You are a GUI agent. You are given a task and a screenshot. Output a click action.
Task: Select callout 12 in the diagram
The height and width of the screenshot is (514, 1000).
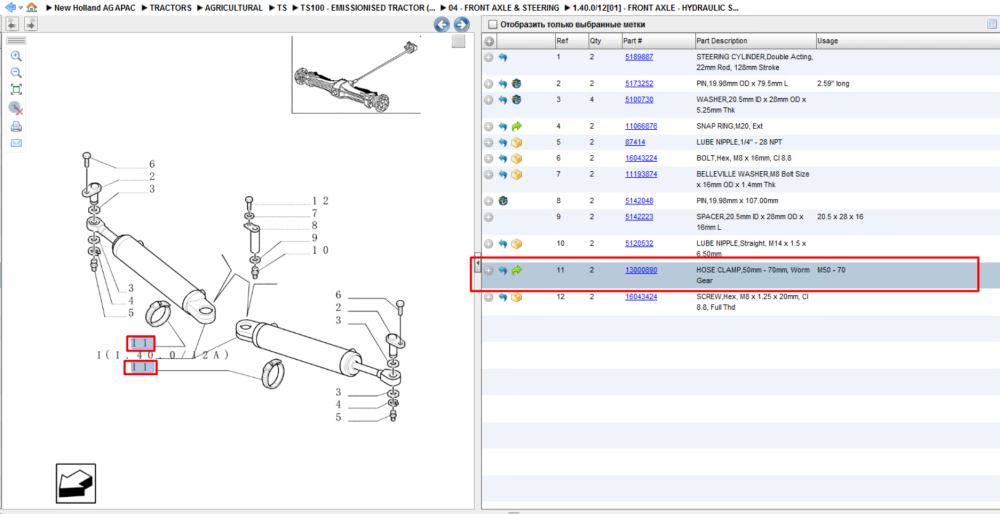[x=320, y=202]
